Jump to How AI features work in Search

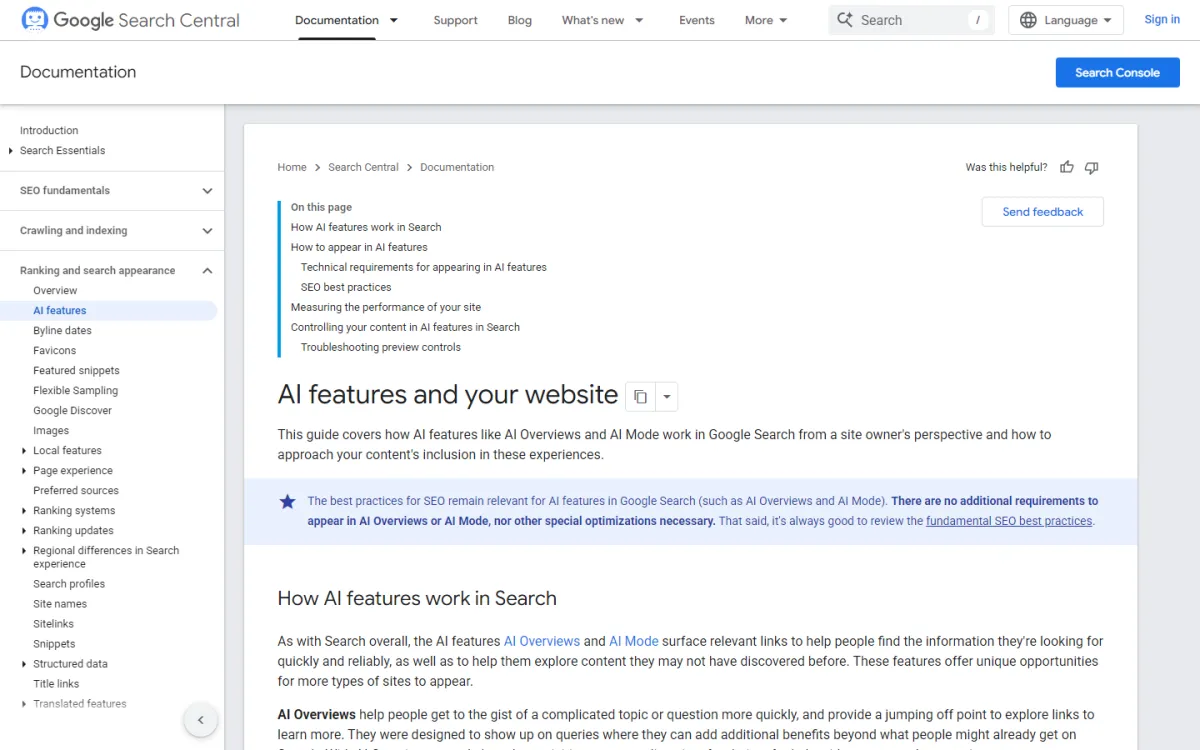click(366, 227)
